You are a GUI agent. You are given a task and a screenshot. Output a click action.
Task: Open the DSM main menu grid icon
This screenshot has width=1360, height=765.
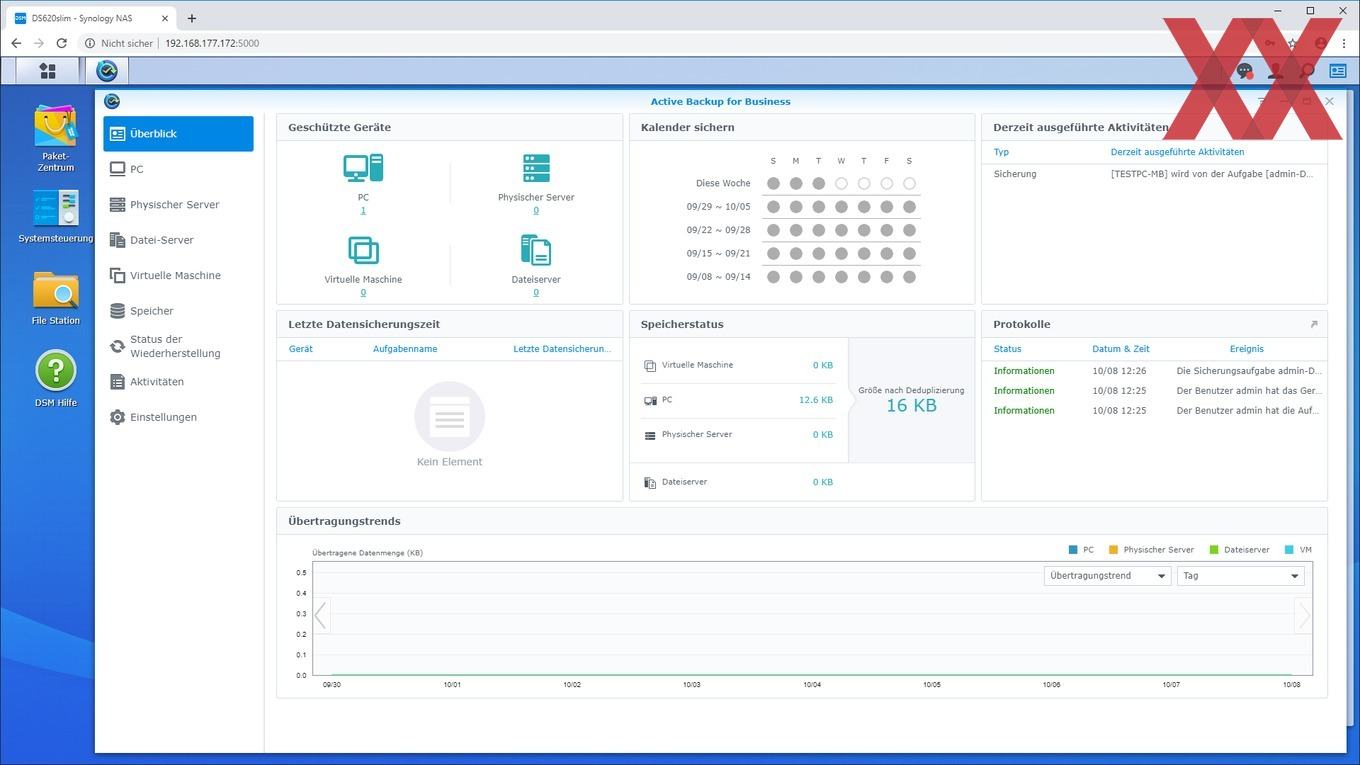(47, 71)
